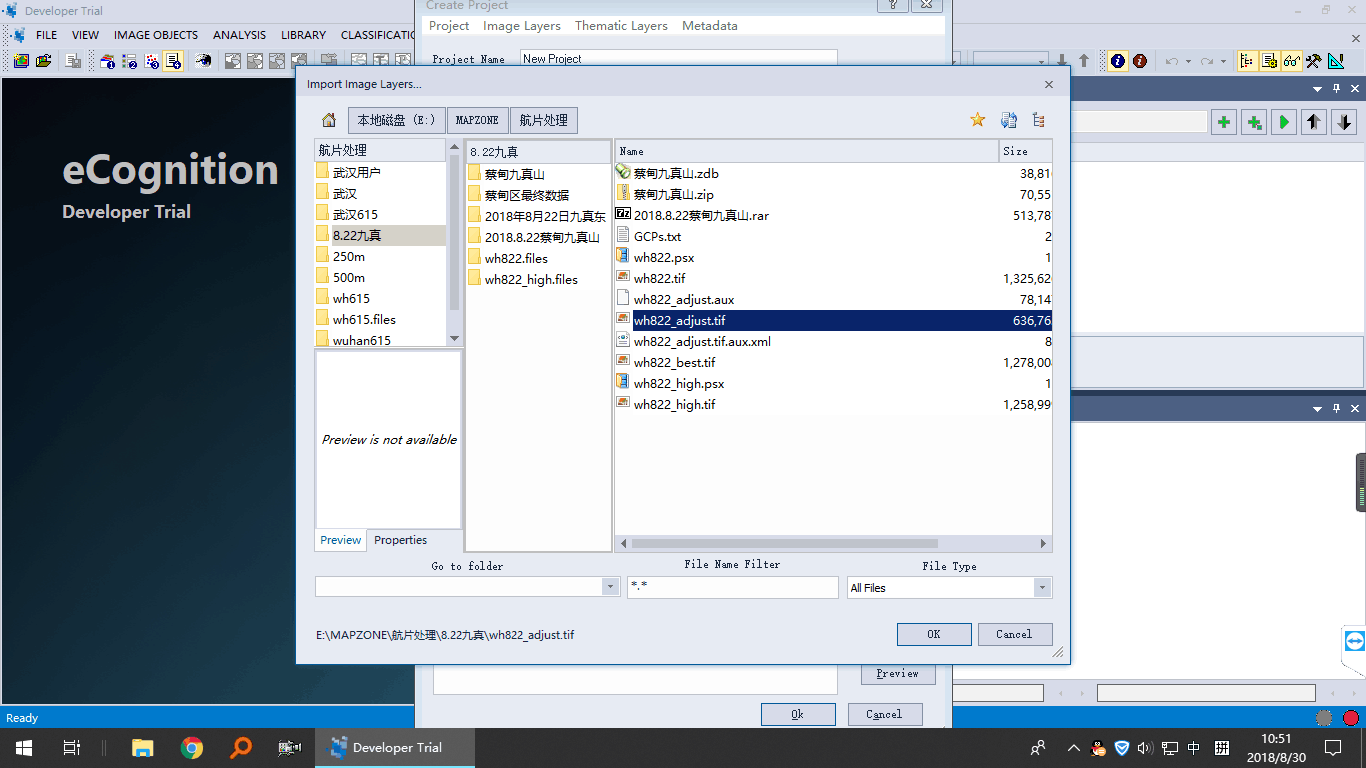1366x768 pixels.
Task: Select the view settings mode 3 icon
Action: [x=151, y=61]
